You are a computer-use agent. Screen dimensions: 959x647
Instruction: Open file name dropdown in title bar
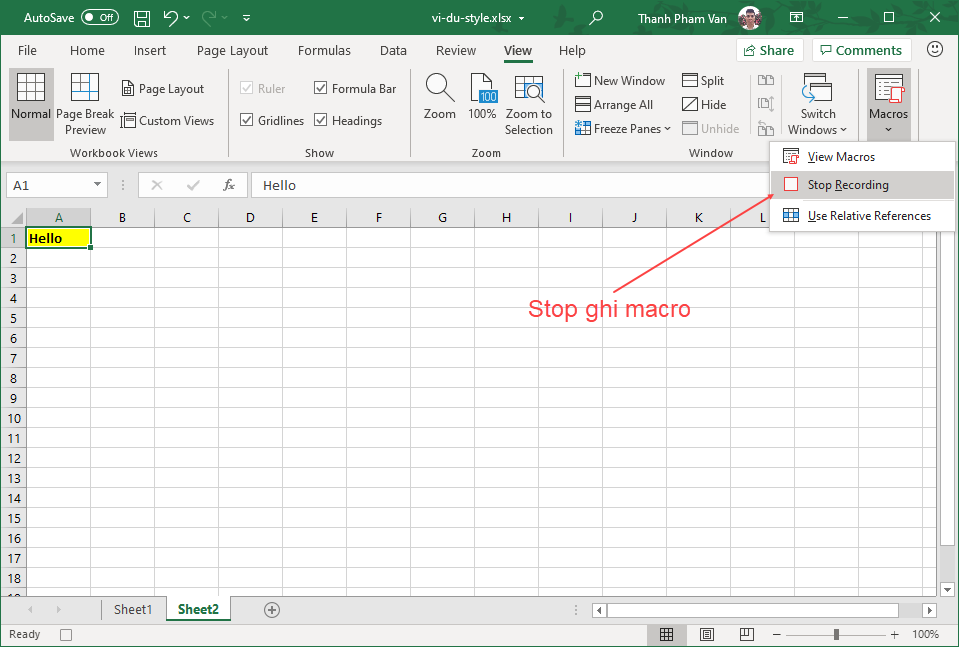point(522,19)
